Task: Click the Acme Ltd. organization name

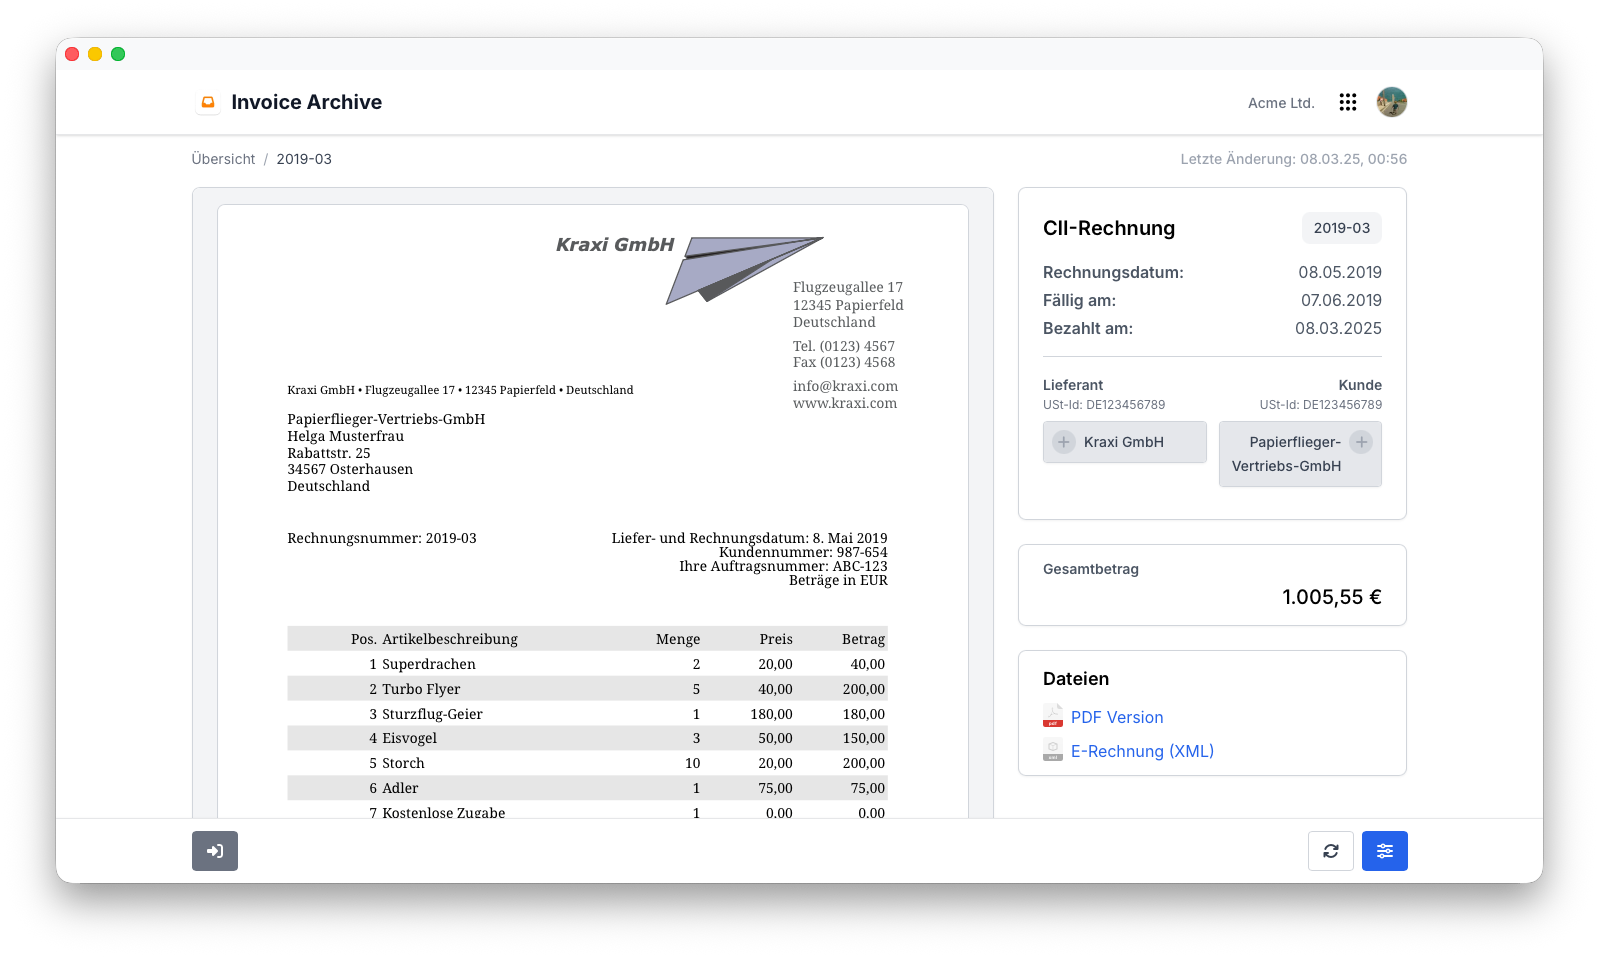Action: [x=1281, y=103]
